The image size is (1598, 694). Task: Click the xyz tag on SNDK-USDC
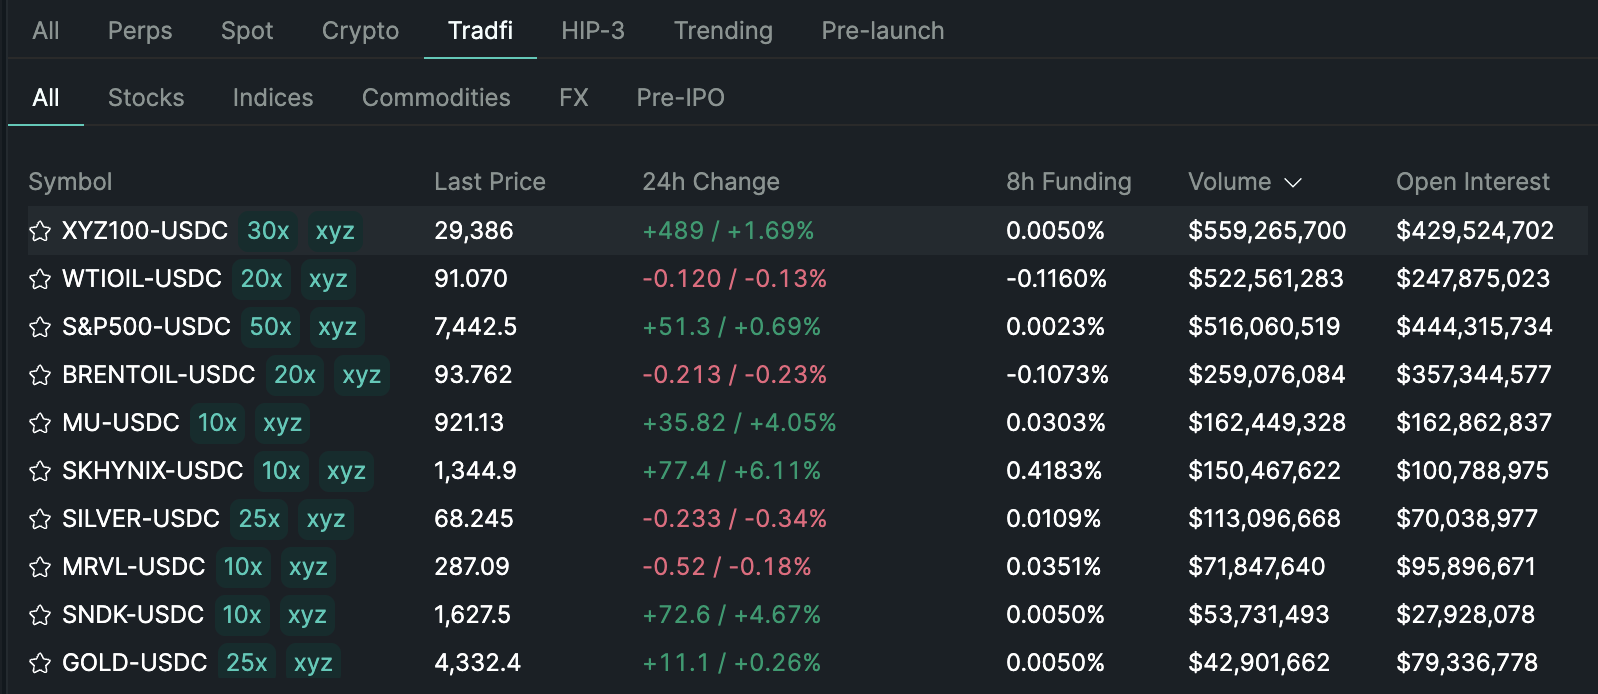click(307, 615)
